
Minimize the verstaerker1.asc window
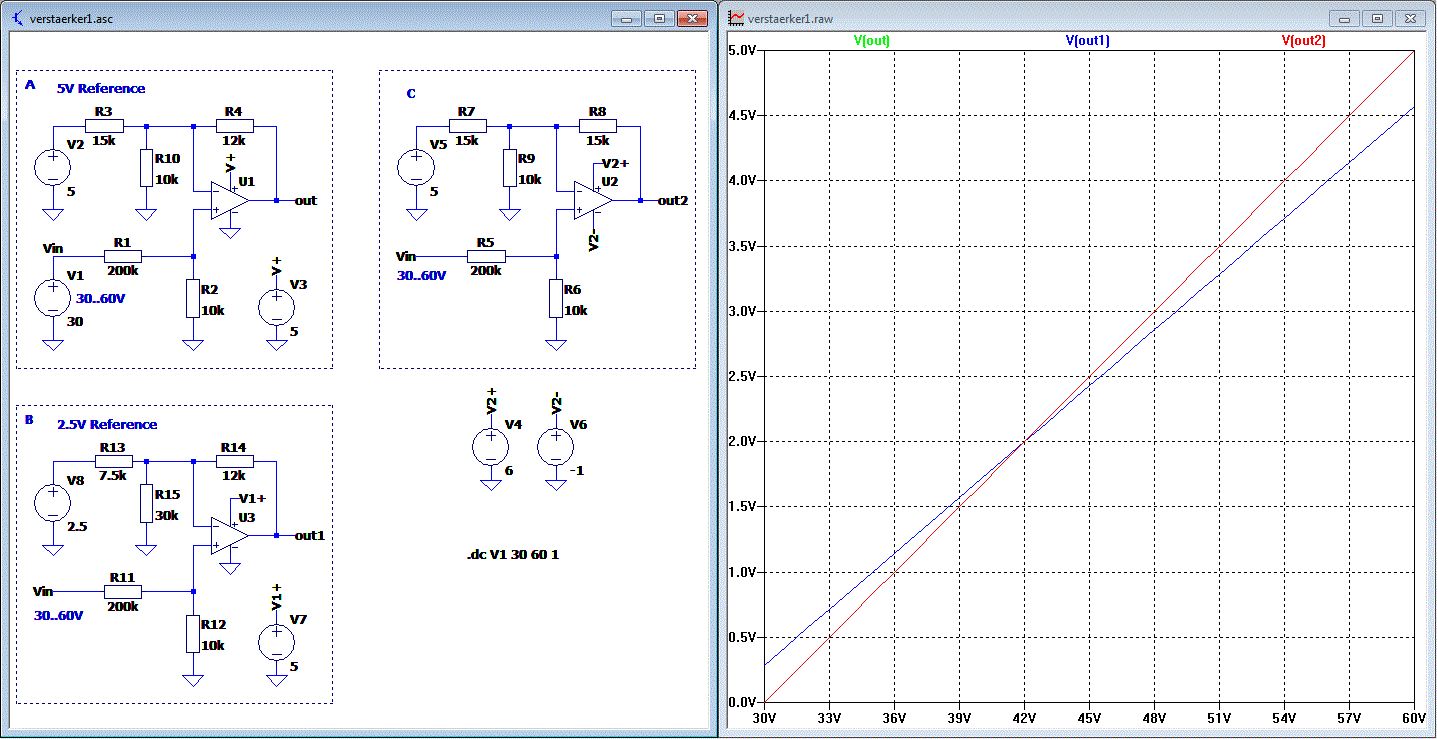pos(627,18)
